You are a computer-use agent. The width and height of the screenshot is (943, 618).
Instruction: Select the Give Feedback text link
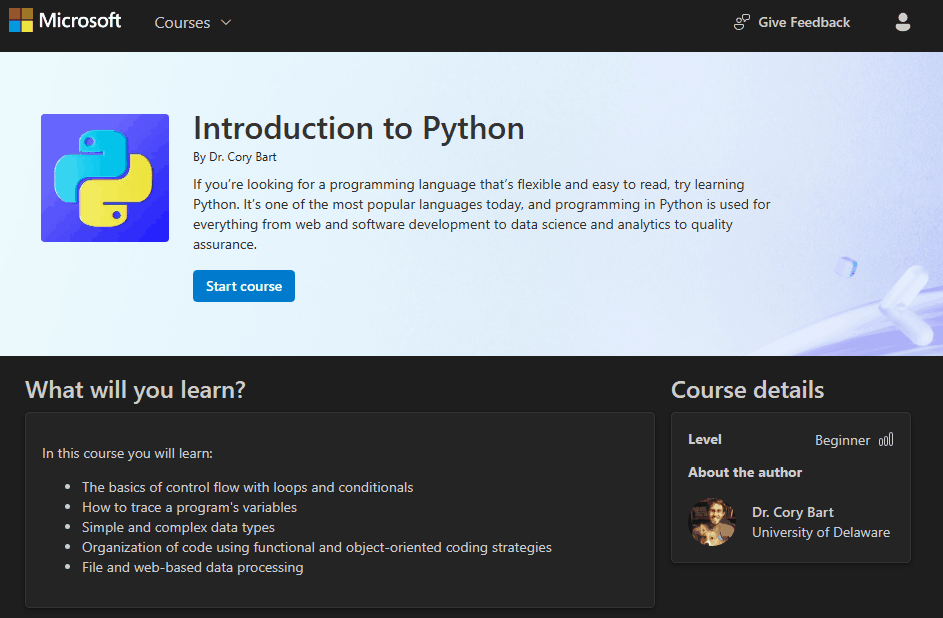click(x=804, y=22)
